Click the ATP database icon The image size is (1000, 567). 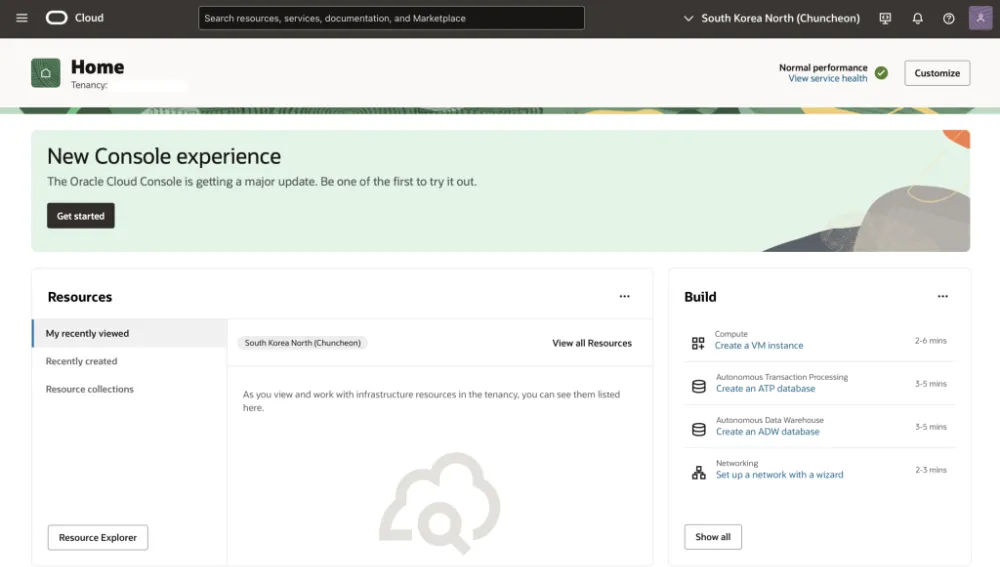699,386
